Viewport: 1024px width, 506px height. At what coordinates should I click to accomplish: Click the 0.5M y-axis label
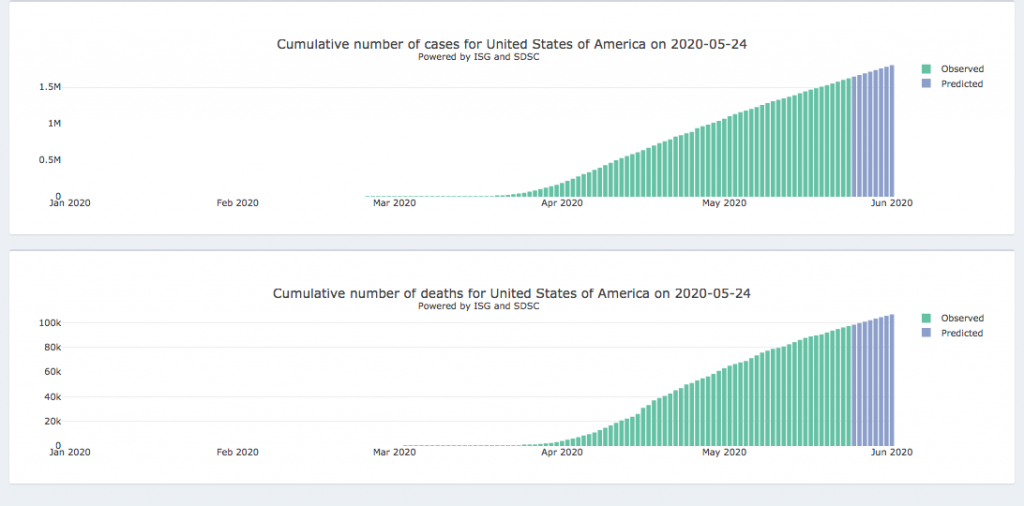(x=51, y=160)
